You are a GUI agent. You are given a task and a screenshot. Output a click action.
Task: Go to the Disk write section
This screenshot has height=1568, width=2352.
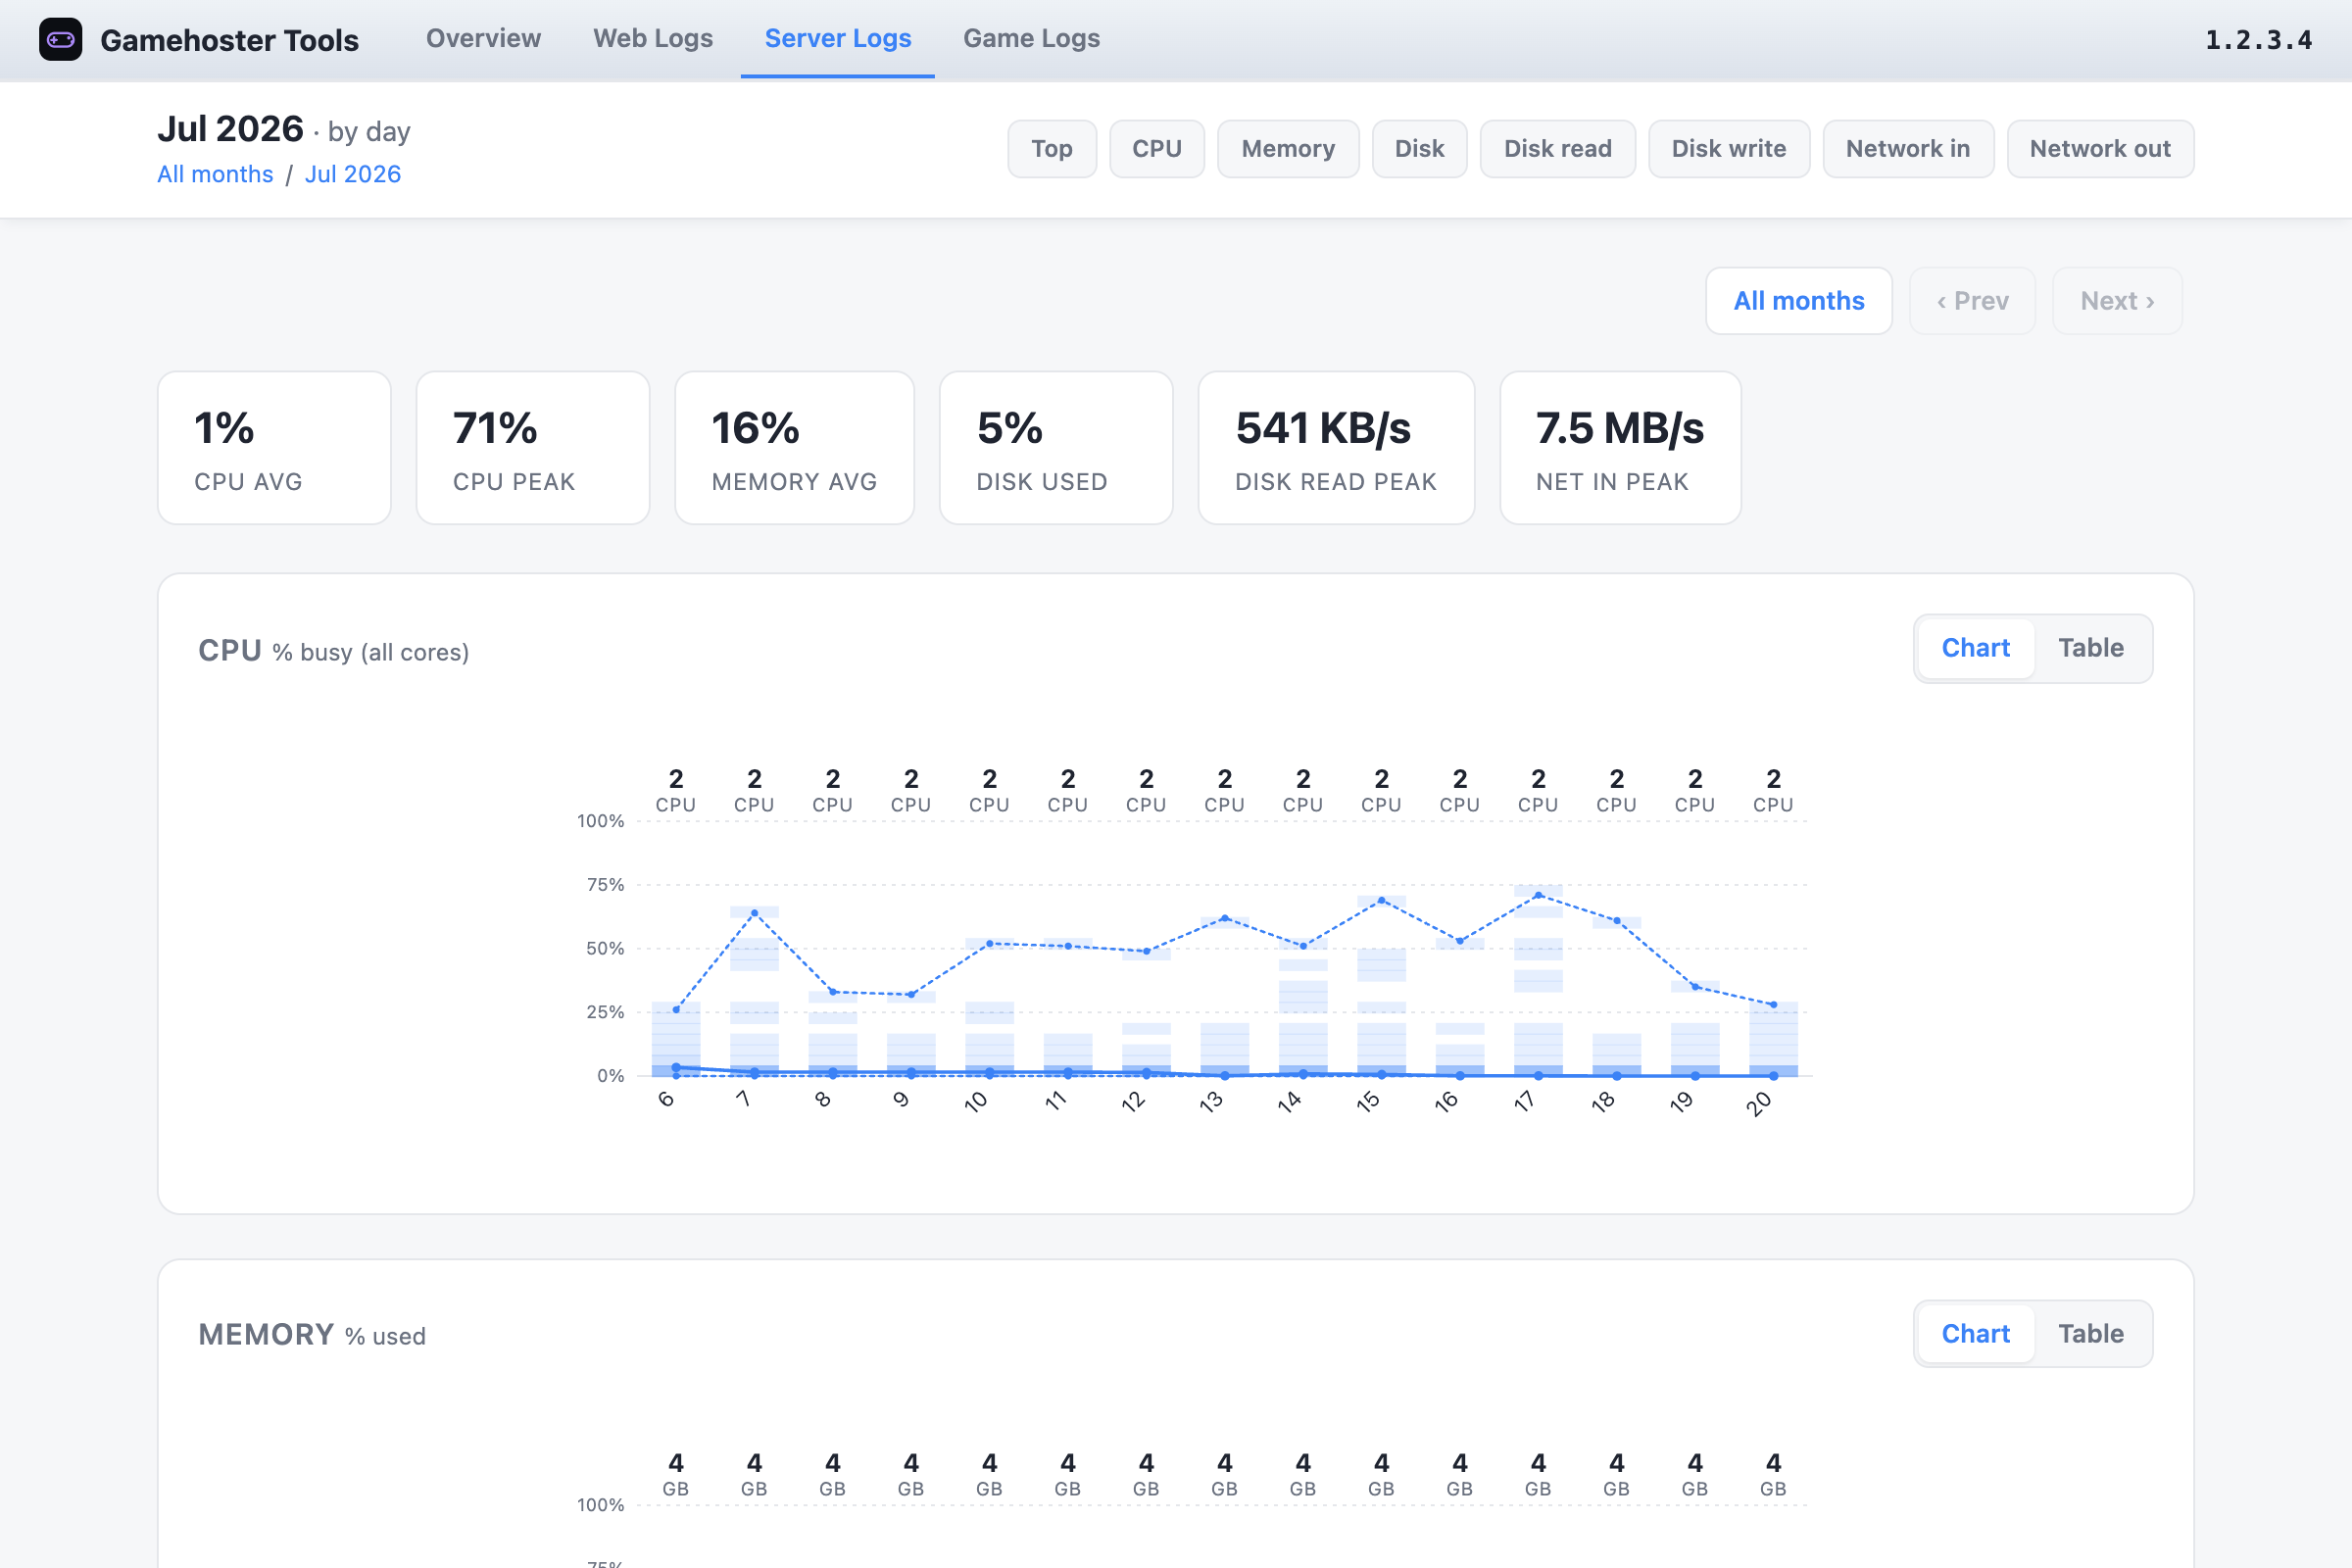tap(1729, 149)
